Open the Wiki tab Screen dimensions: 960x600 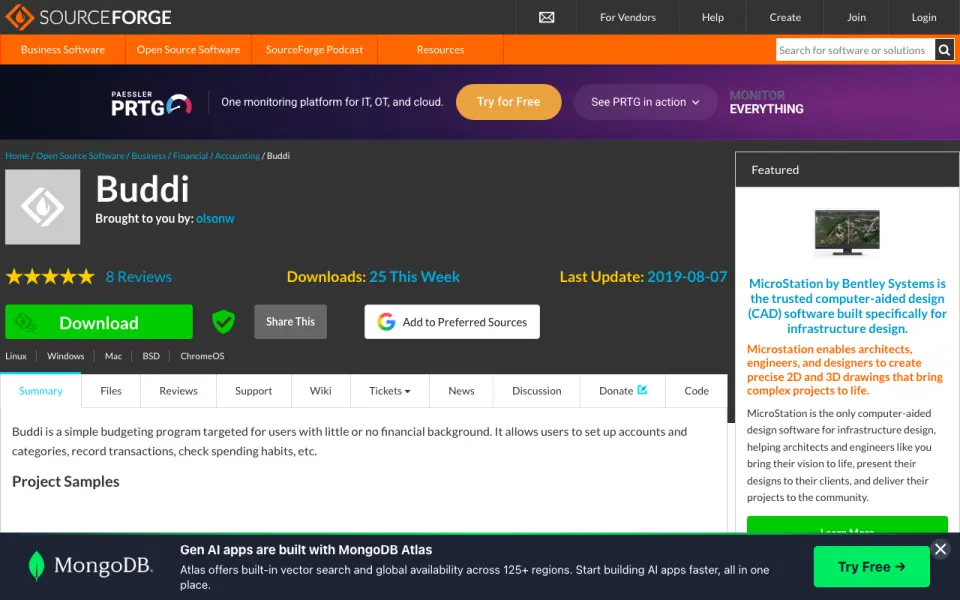point(320,391)
